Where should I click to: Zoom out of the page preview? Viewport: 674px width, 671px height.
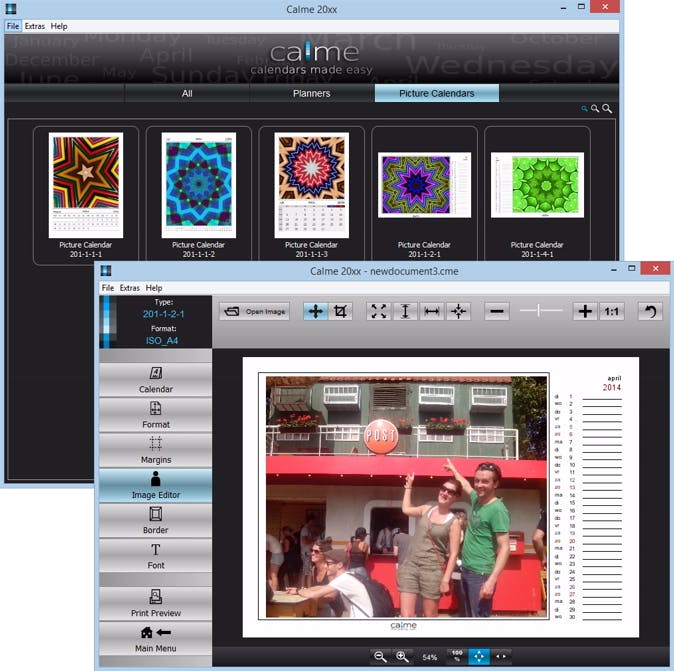pos(380,656)
